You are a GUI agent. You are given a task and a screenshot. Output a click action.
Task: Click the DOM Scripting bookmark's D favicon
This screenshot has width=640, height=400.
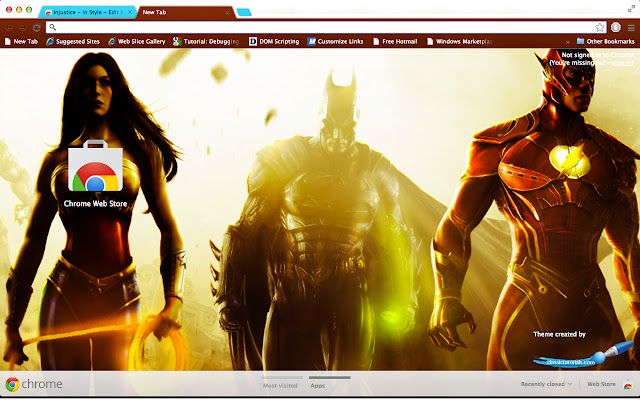pos(253,41)
